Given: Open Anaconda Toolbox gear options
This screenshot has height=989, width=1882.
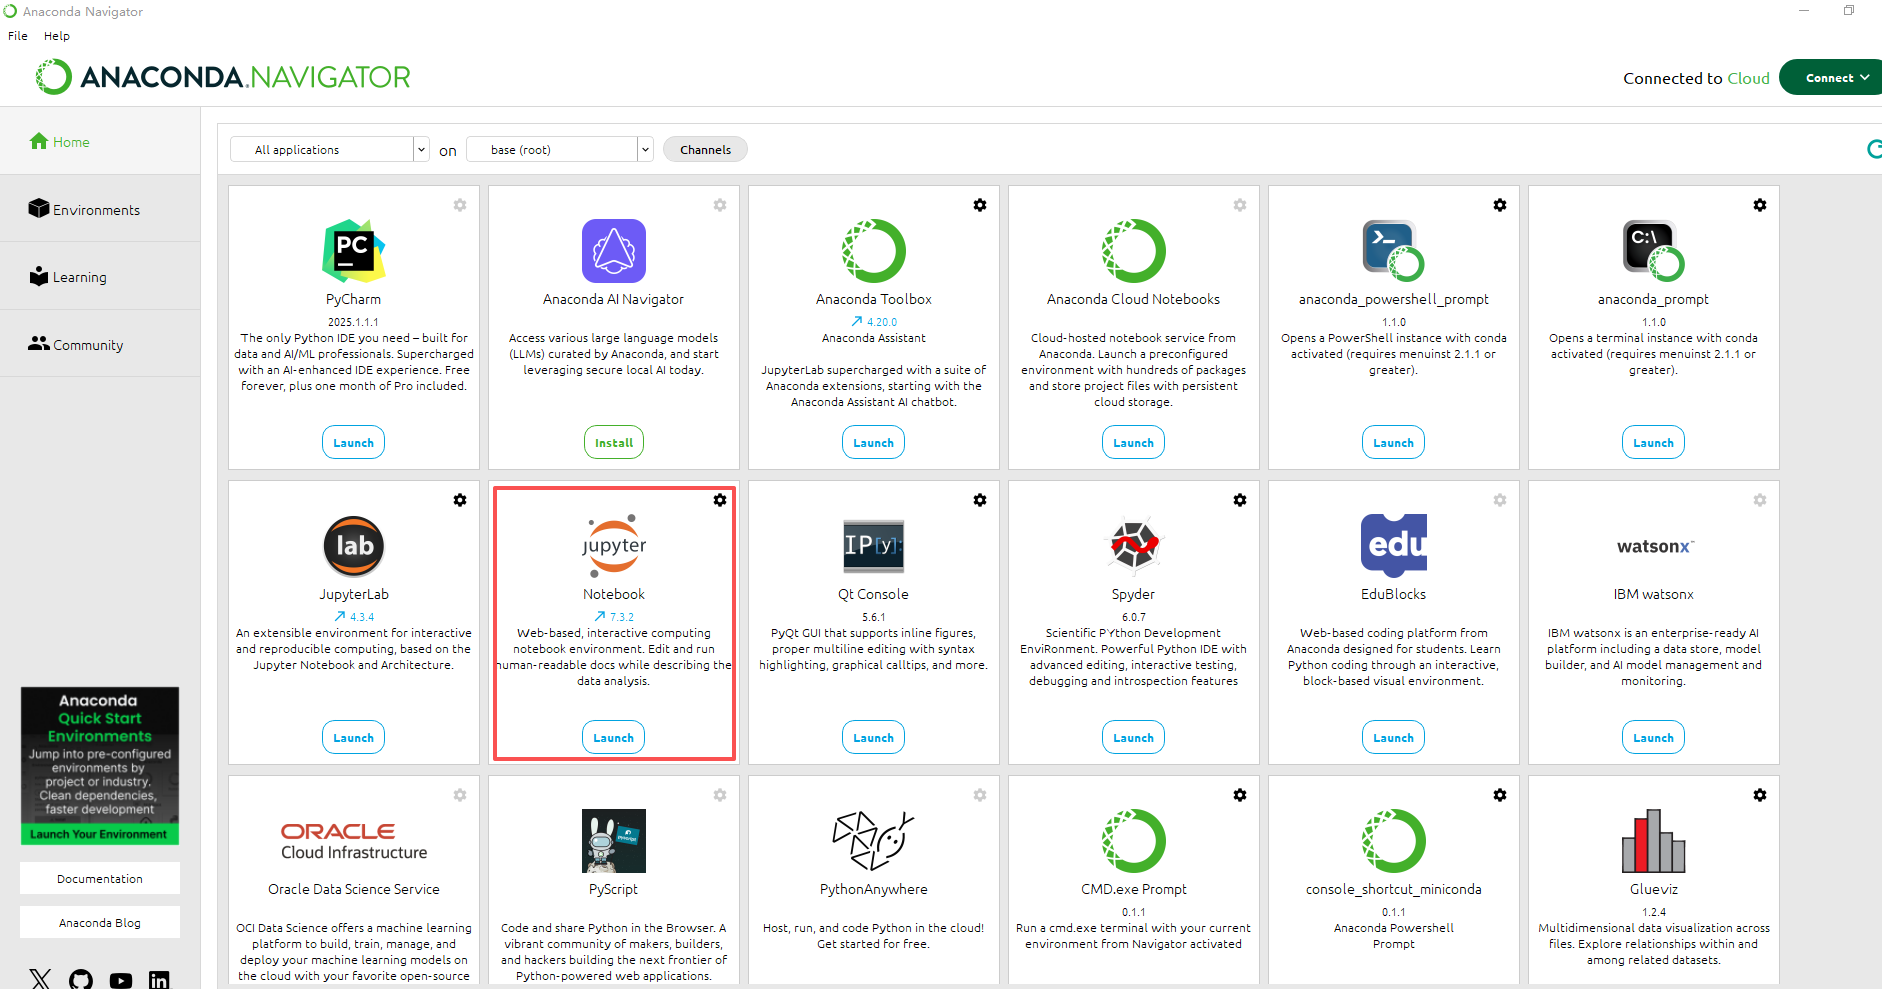Looking at the screenshot, I should (x=980, y=205).
